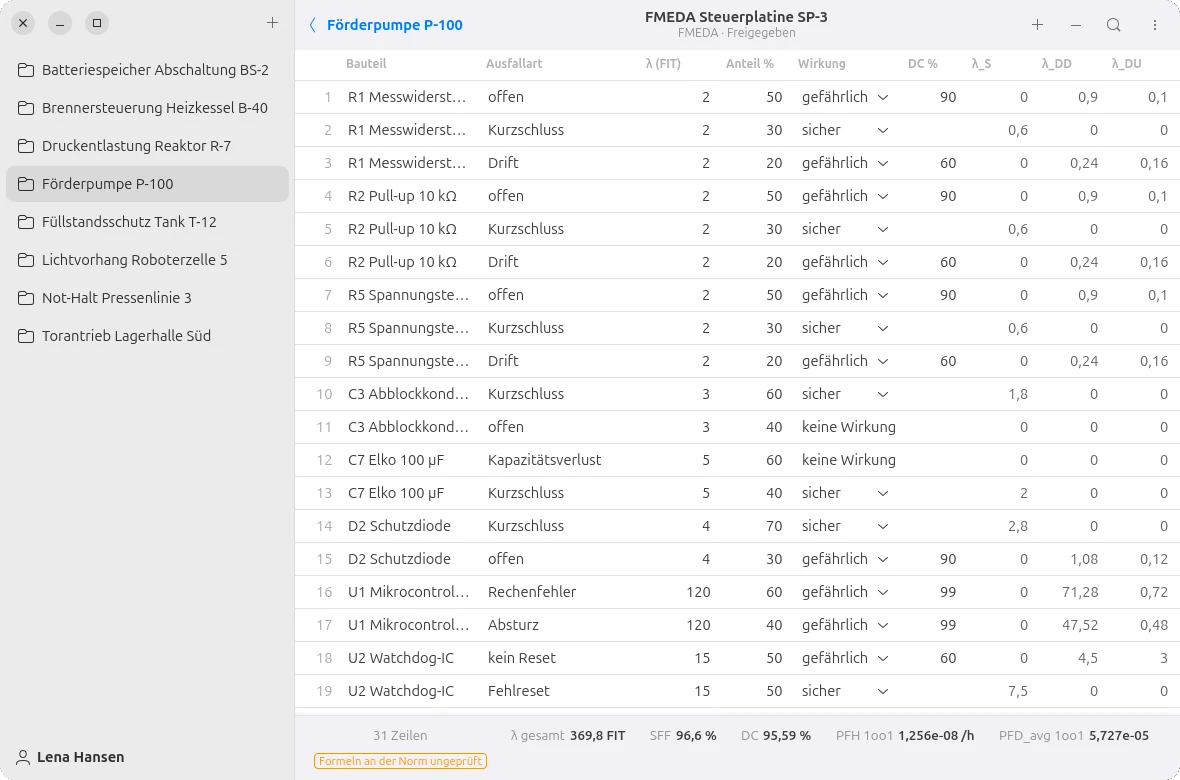Click the Bauteil column header
Viewport: 1180px width, 780px height.
click(366, 64)
